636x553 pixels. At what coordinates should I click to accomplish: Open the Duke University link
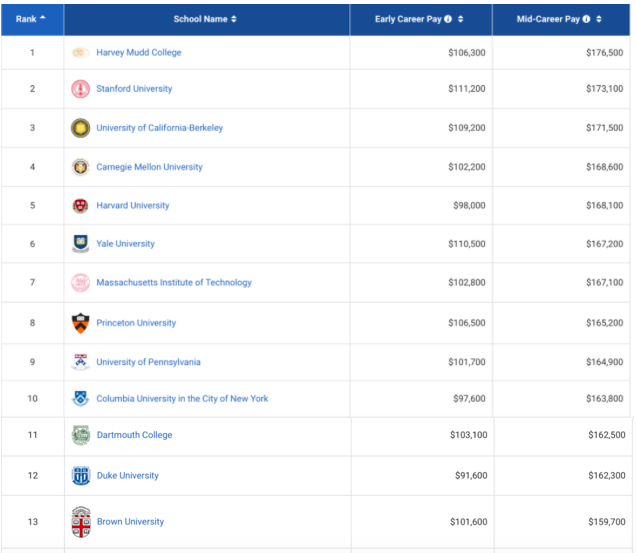tap(128, 476)
